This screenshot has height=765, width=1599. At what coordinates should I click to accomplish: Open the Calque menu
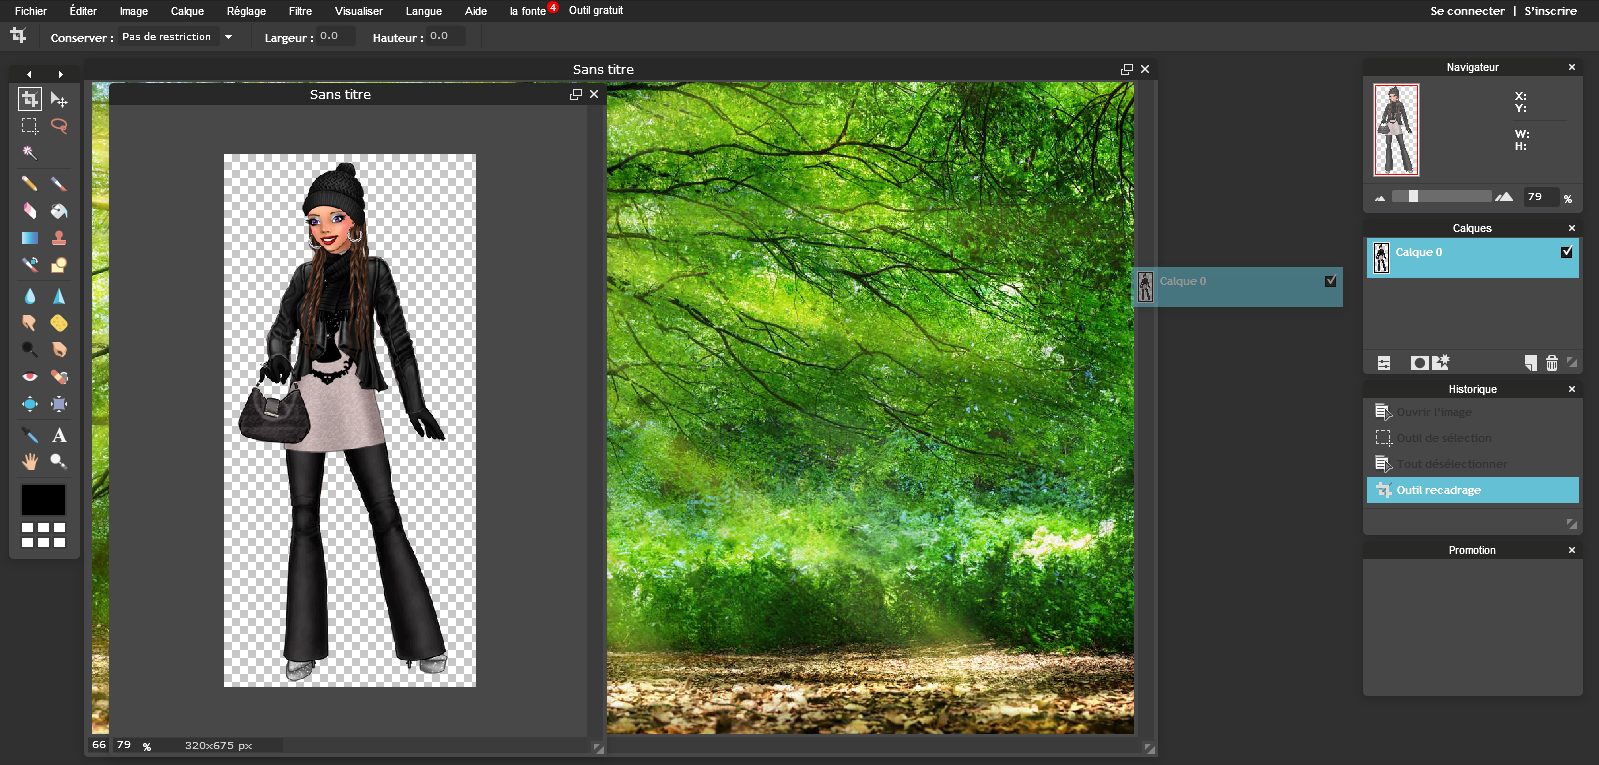click(187, 11)
